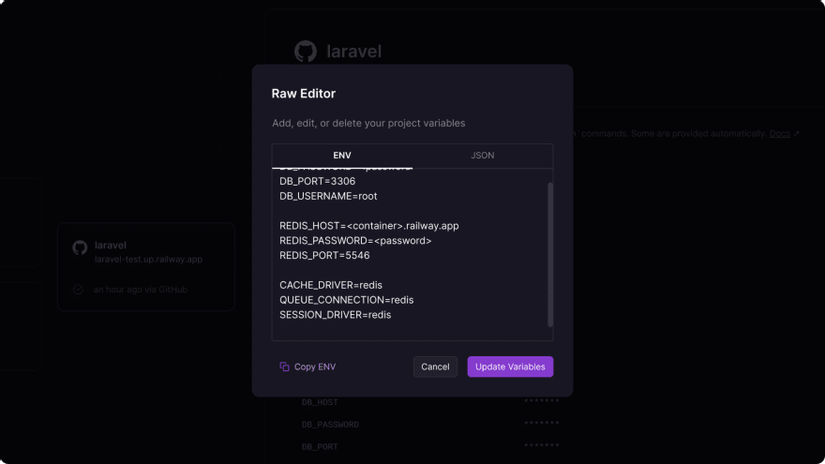Click the DB_PORT=3306 line
825x464 pixels.
point(317,181)
